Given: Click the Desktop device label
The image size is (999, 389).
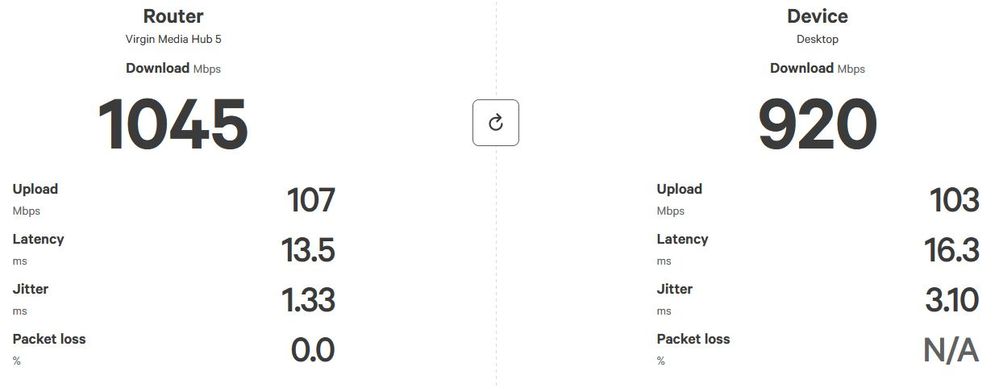Looking at the screenshot, I should pos(817,39).
